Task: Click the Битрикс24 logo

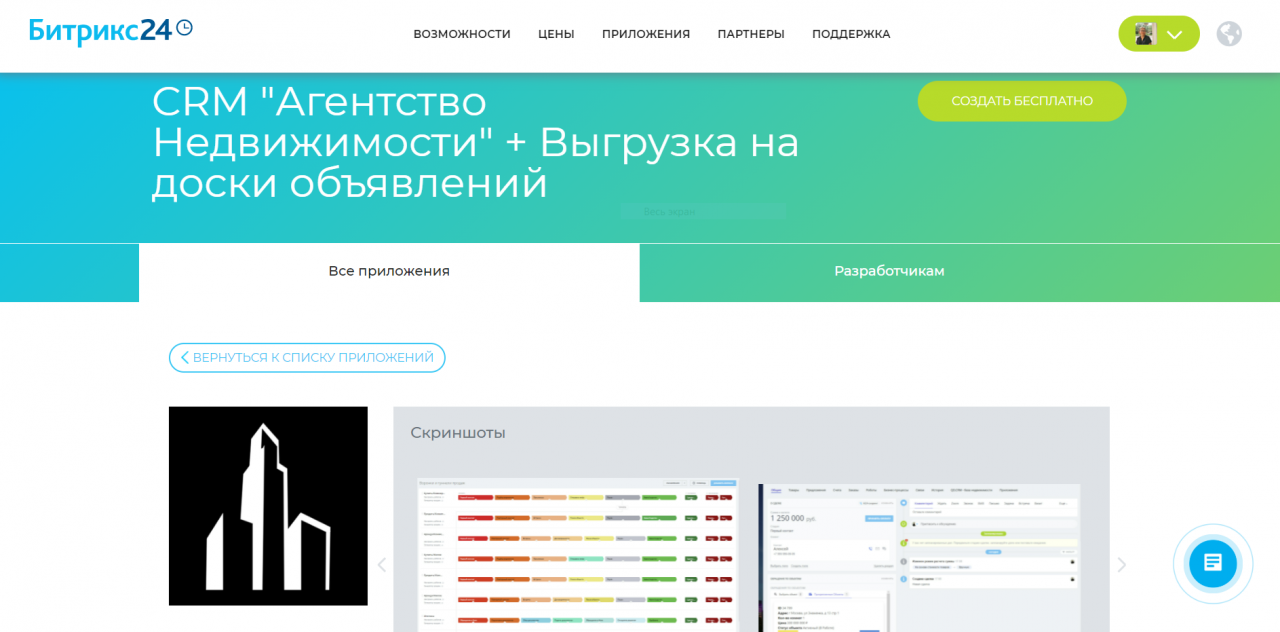Action: coord(110,31)
